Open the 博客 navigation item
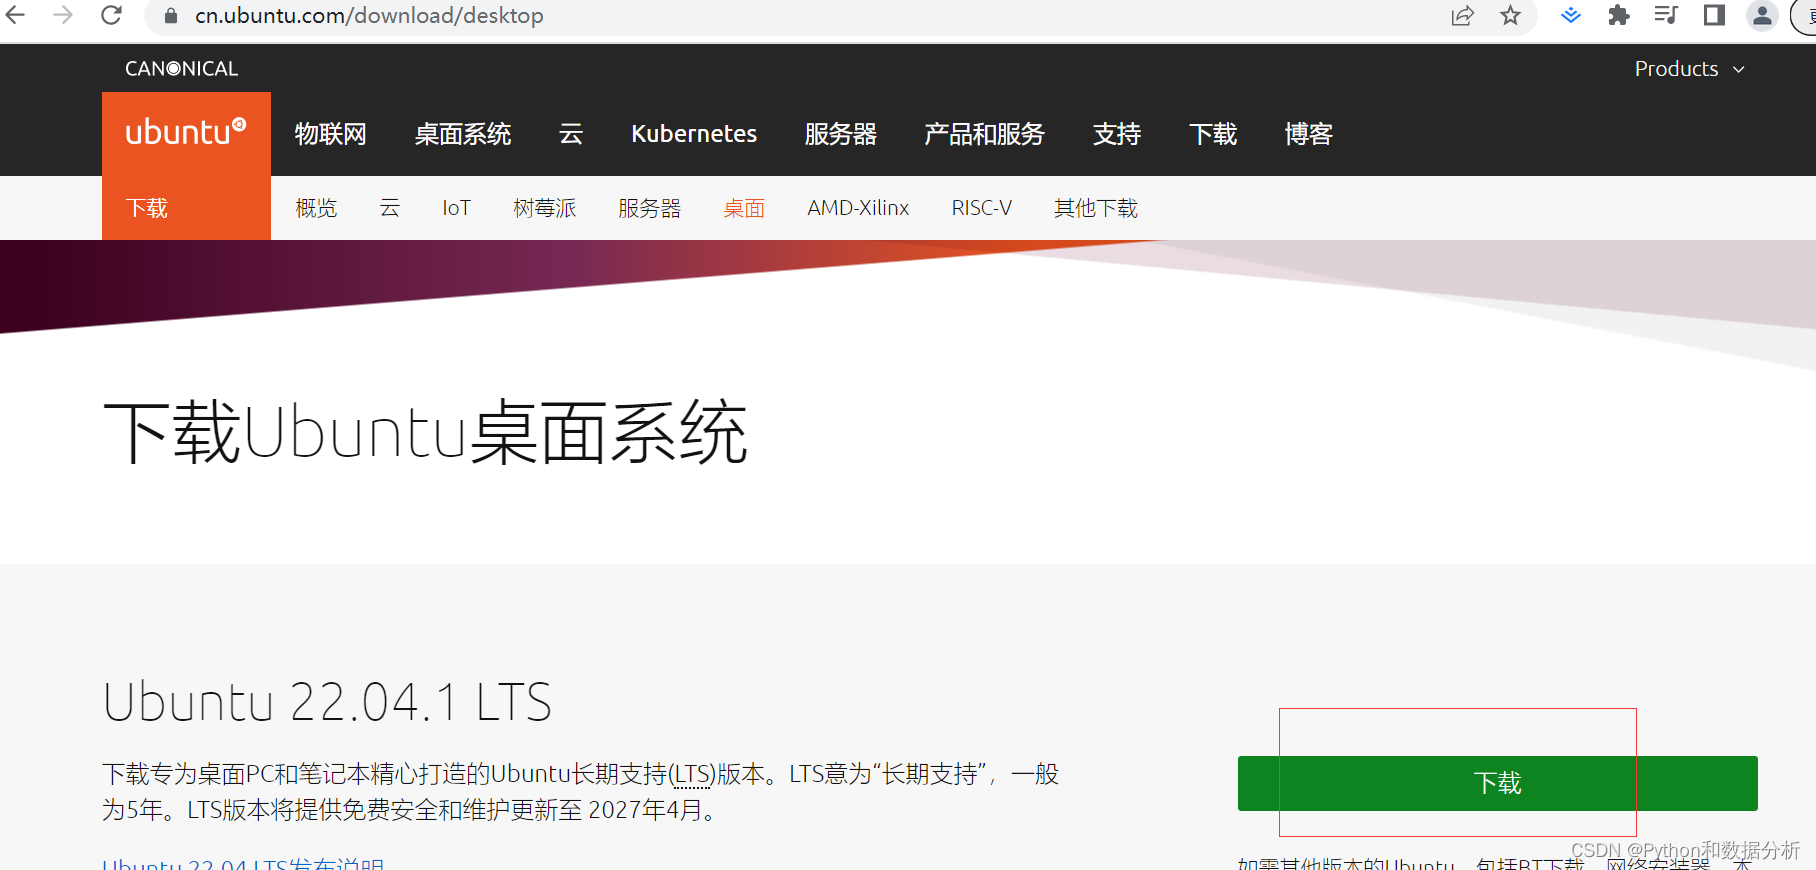The width and height of the screenshot is (1816, 870). click(1309, 134)
